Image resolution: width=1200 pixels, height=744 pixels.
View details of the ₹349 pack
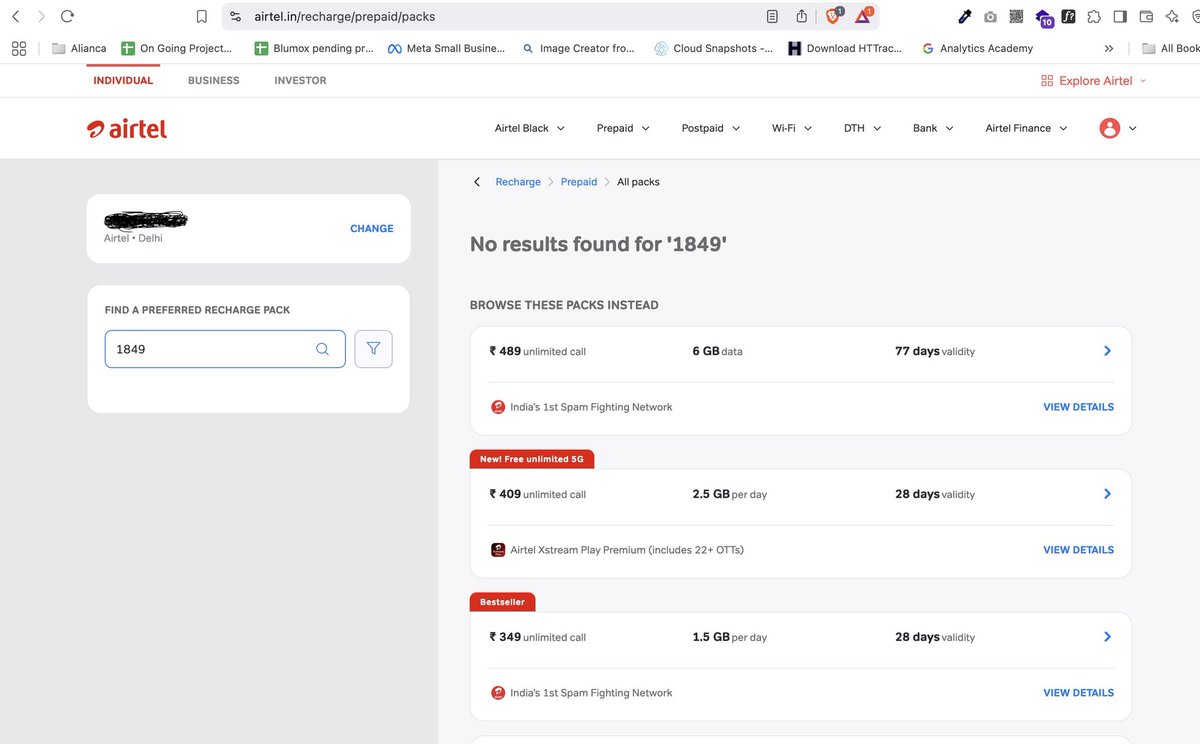click(x=1078, y=693)
